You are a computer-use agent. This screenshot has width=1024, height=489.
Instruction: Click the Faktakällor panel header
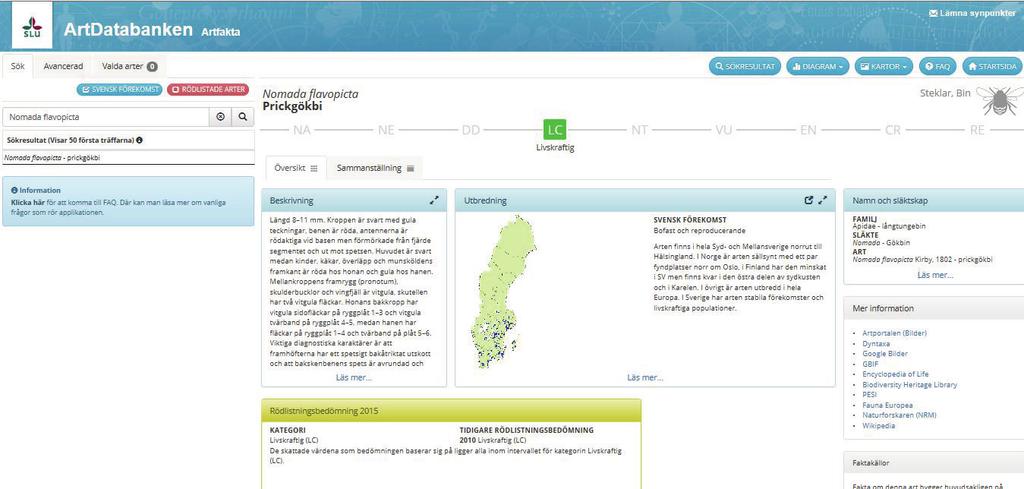coord(933,462)
